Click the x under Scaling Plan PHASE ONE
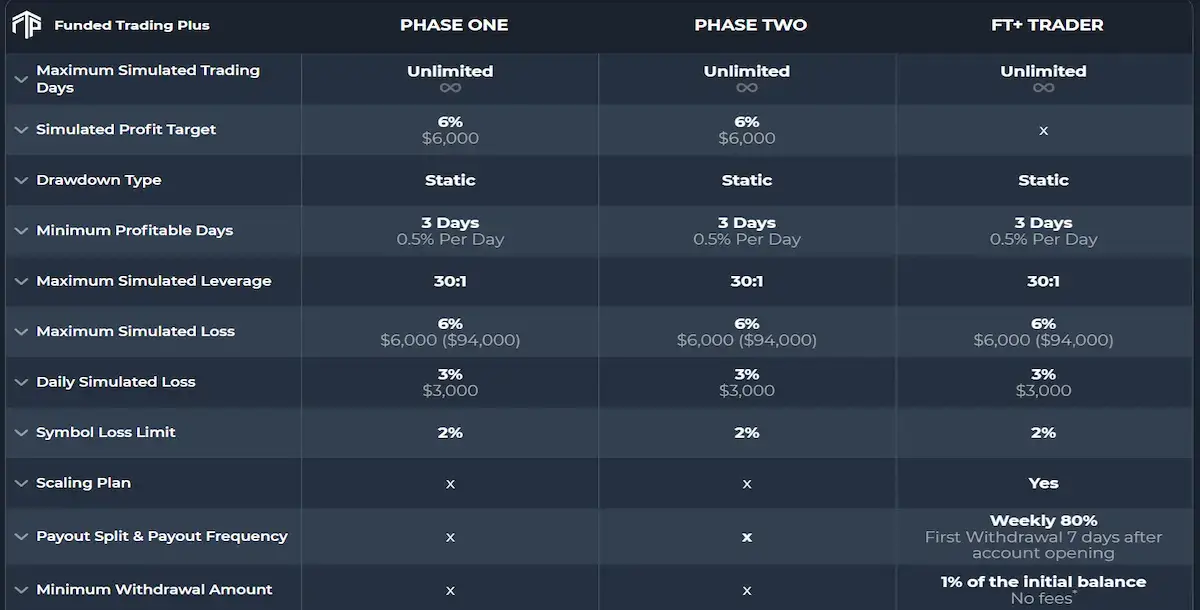This screenshot has height=610, width=1200. (450, 483)
